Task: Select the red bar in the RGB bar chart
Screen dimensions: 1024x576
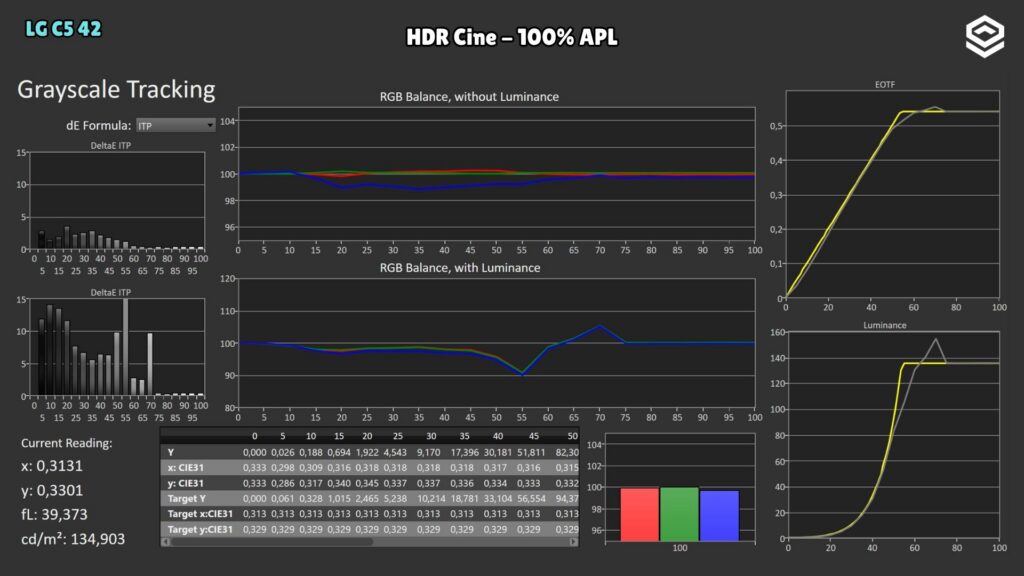Action: tap(639, 515)
